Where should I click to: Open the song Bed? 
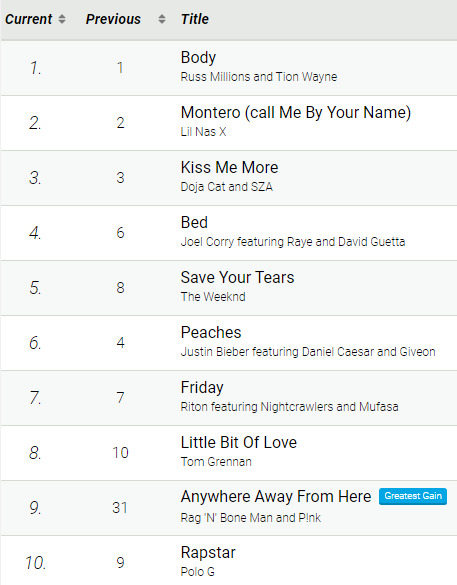[x=194, y=222]
